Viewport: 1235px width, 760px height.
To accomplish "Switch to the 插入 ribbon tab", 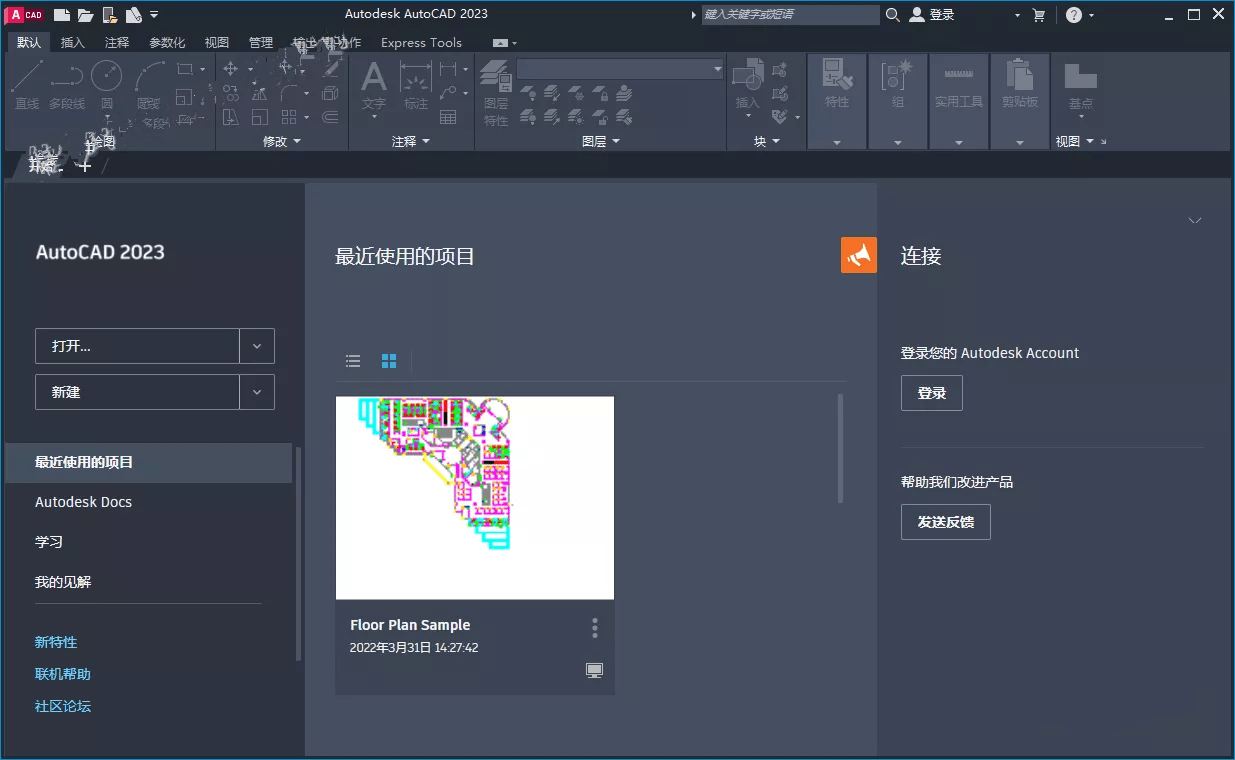I will coord(74,42).
